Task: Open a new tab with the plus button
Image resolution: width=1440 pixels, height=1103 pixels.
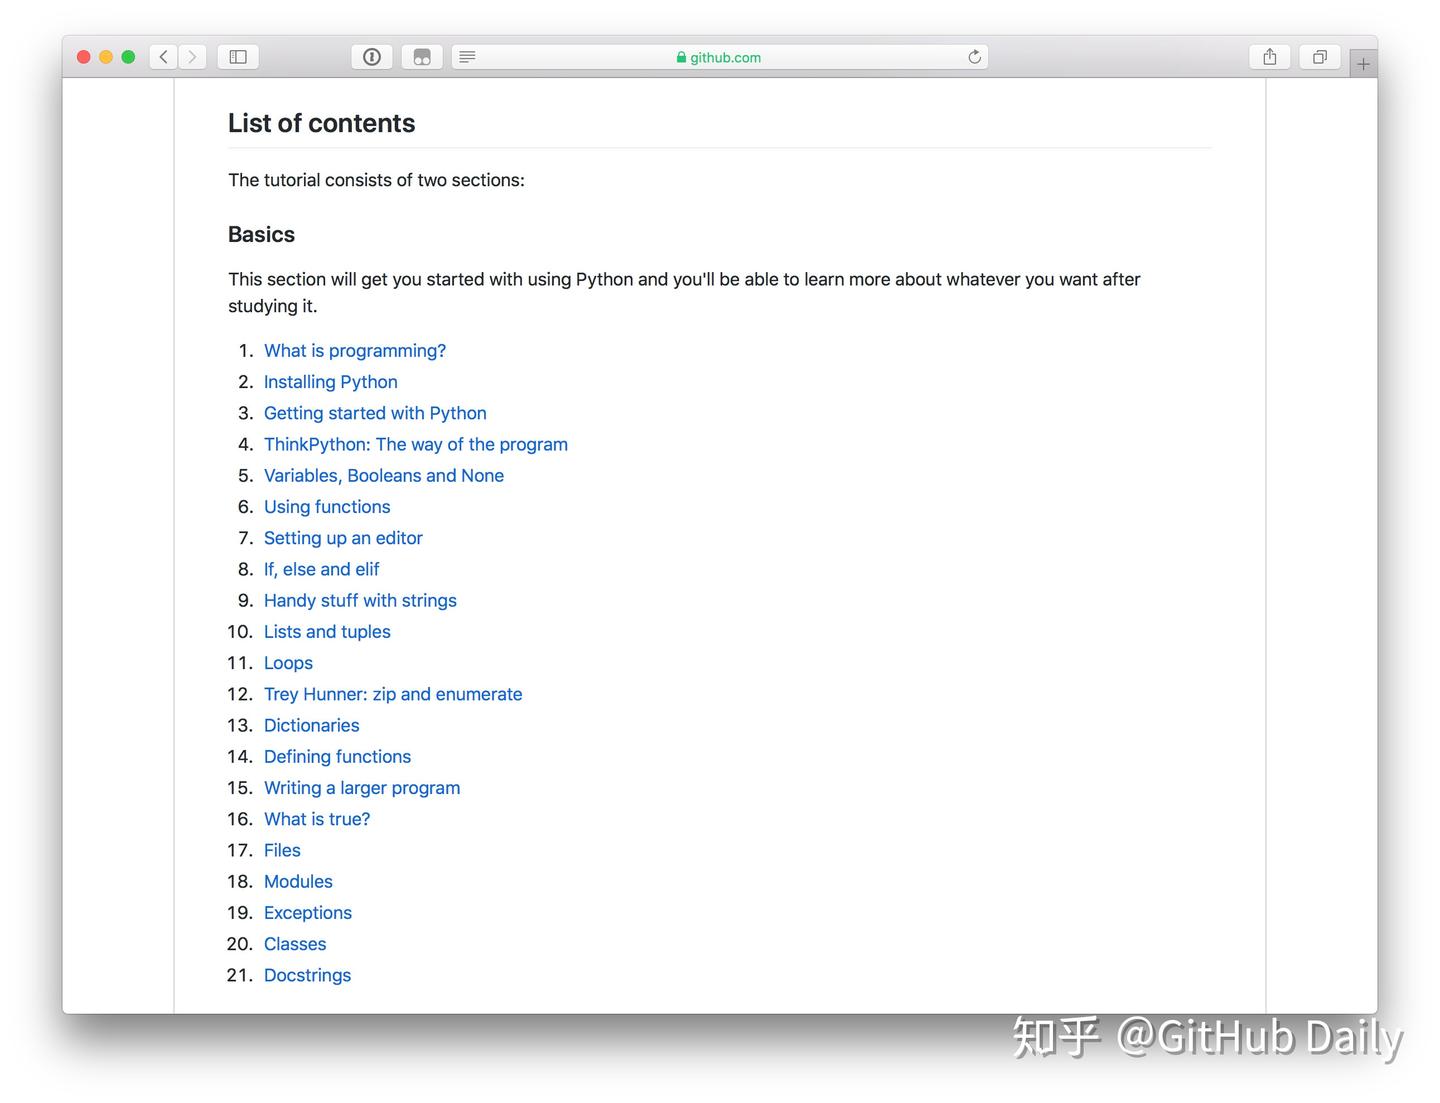Action: coord(1363,62)
